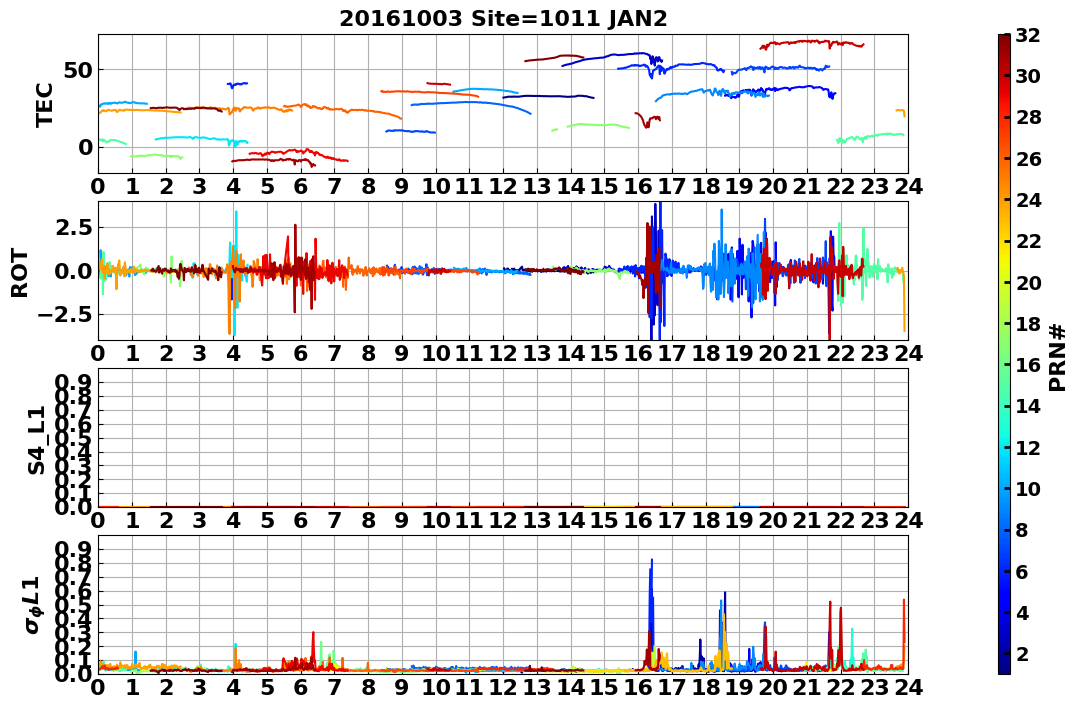Click the TEC y-axis label
1077x709 pixels.
pos(44,104)
